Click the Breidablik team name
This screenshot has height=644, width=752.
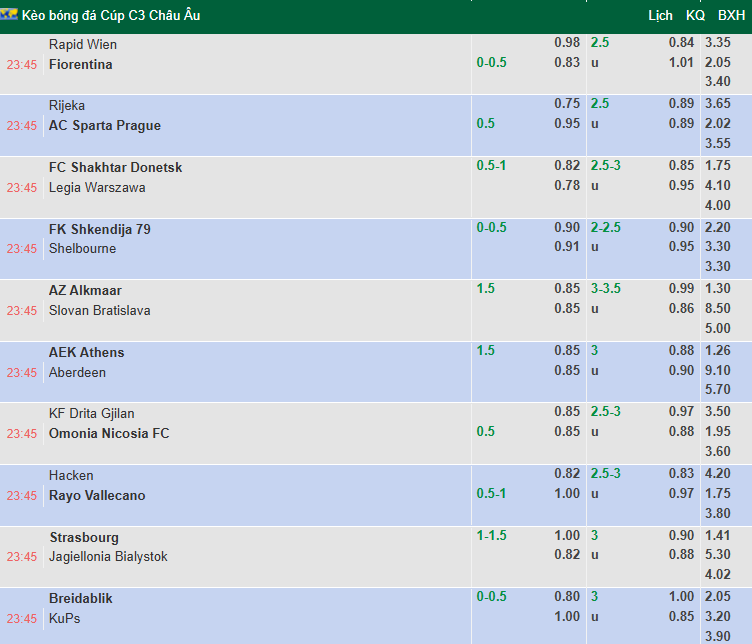[x=80, y=598]
